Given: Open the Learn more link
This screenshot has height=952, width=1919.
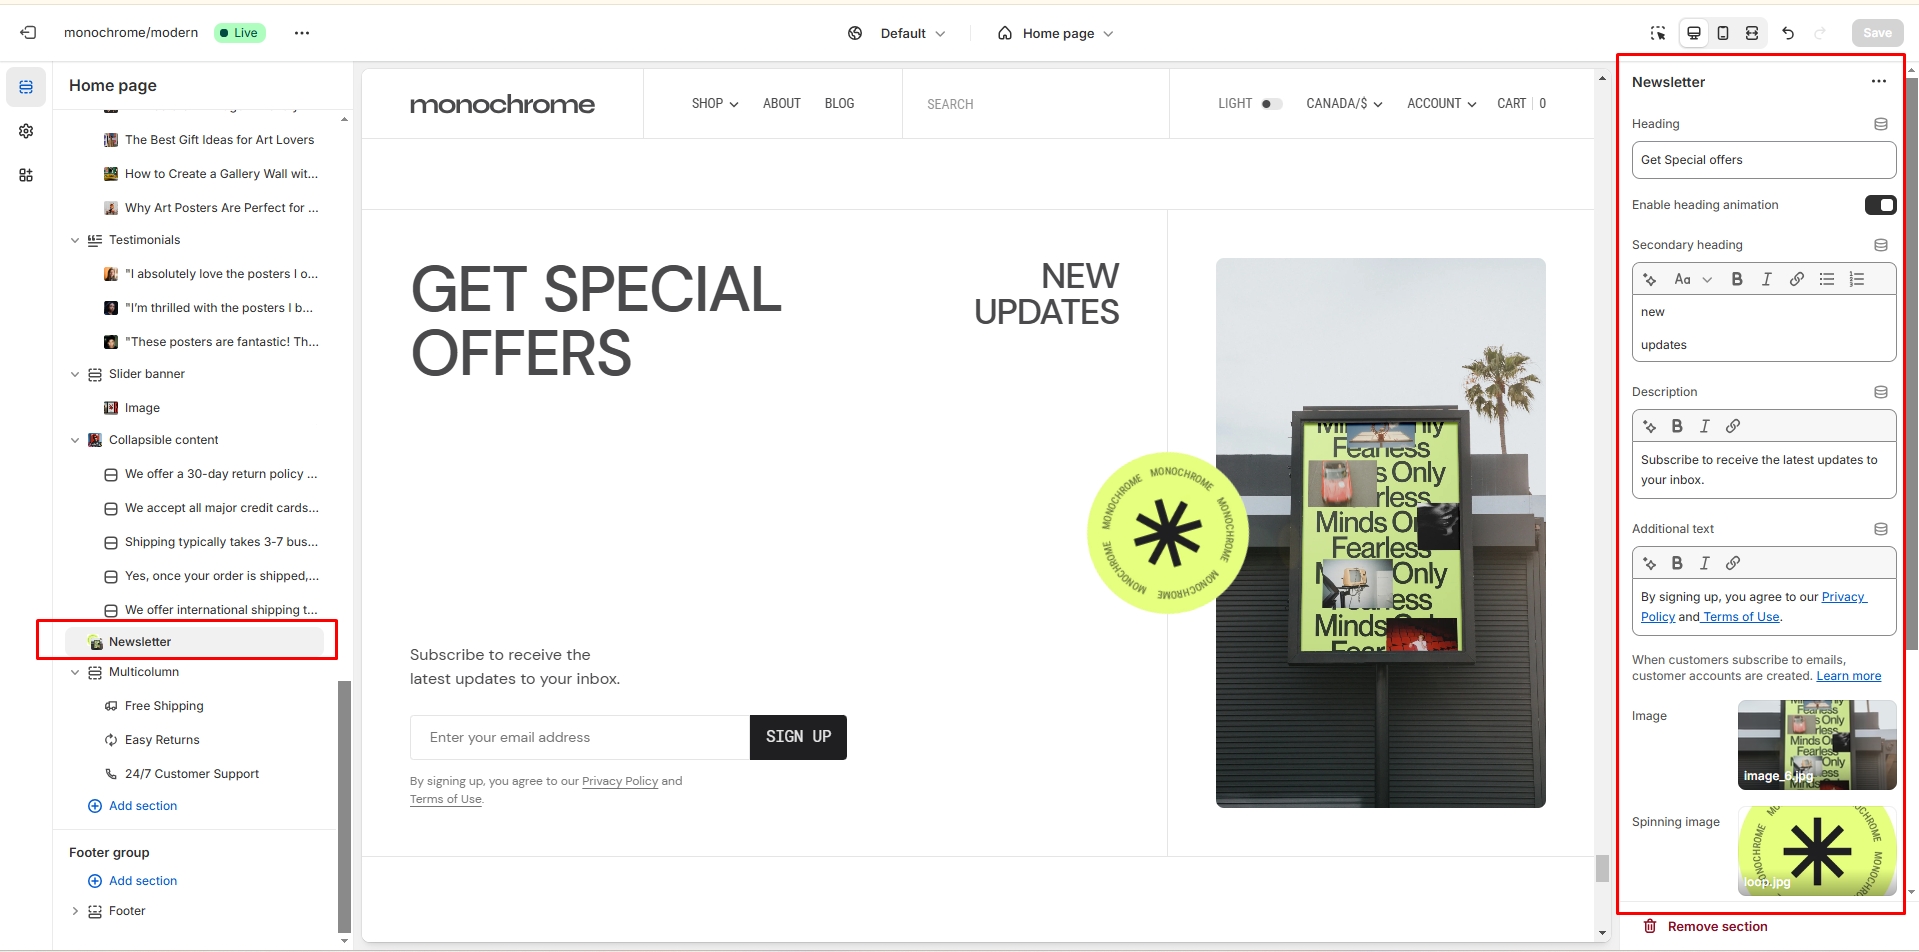Looking at the screenshot, I should tap(1848, 676).
